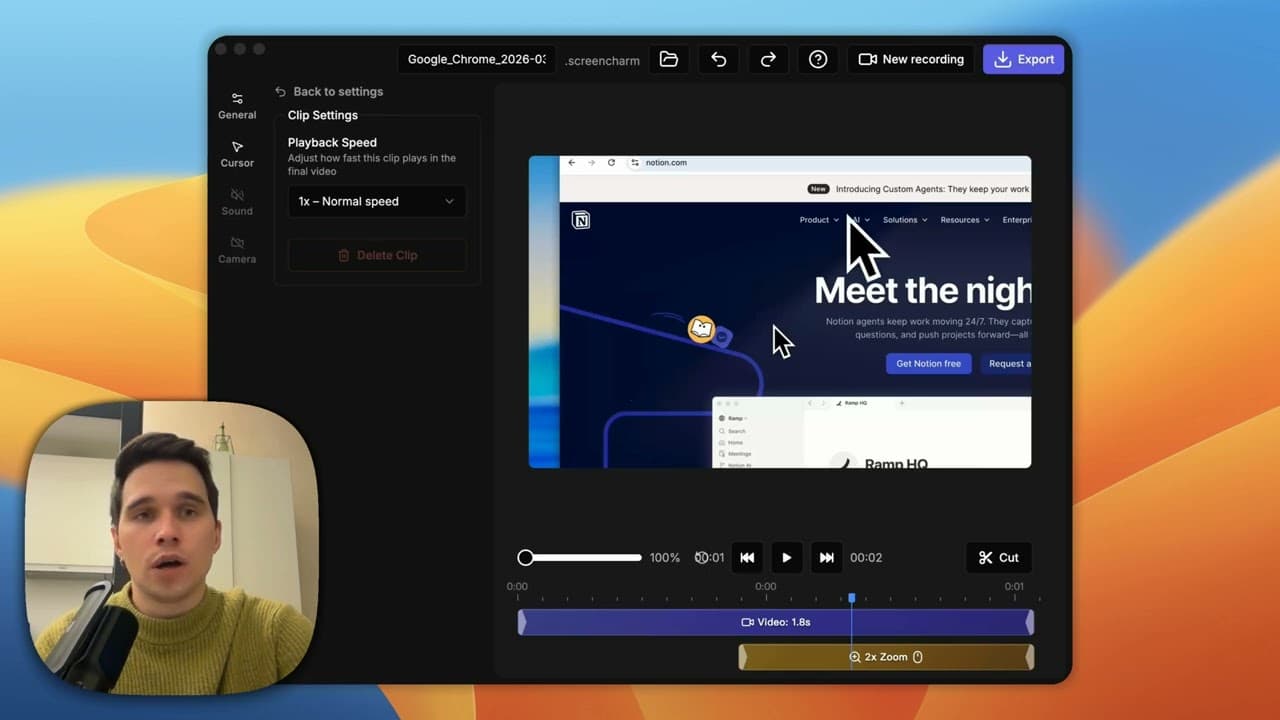Cut the clip at the playhead

point(999,557)
